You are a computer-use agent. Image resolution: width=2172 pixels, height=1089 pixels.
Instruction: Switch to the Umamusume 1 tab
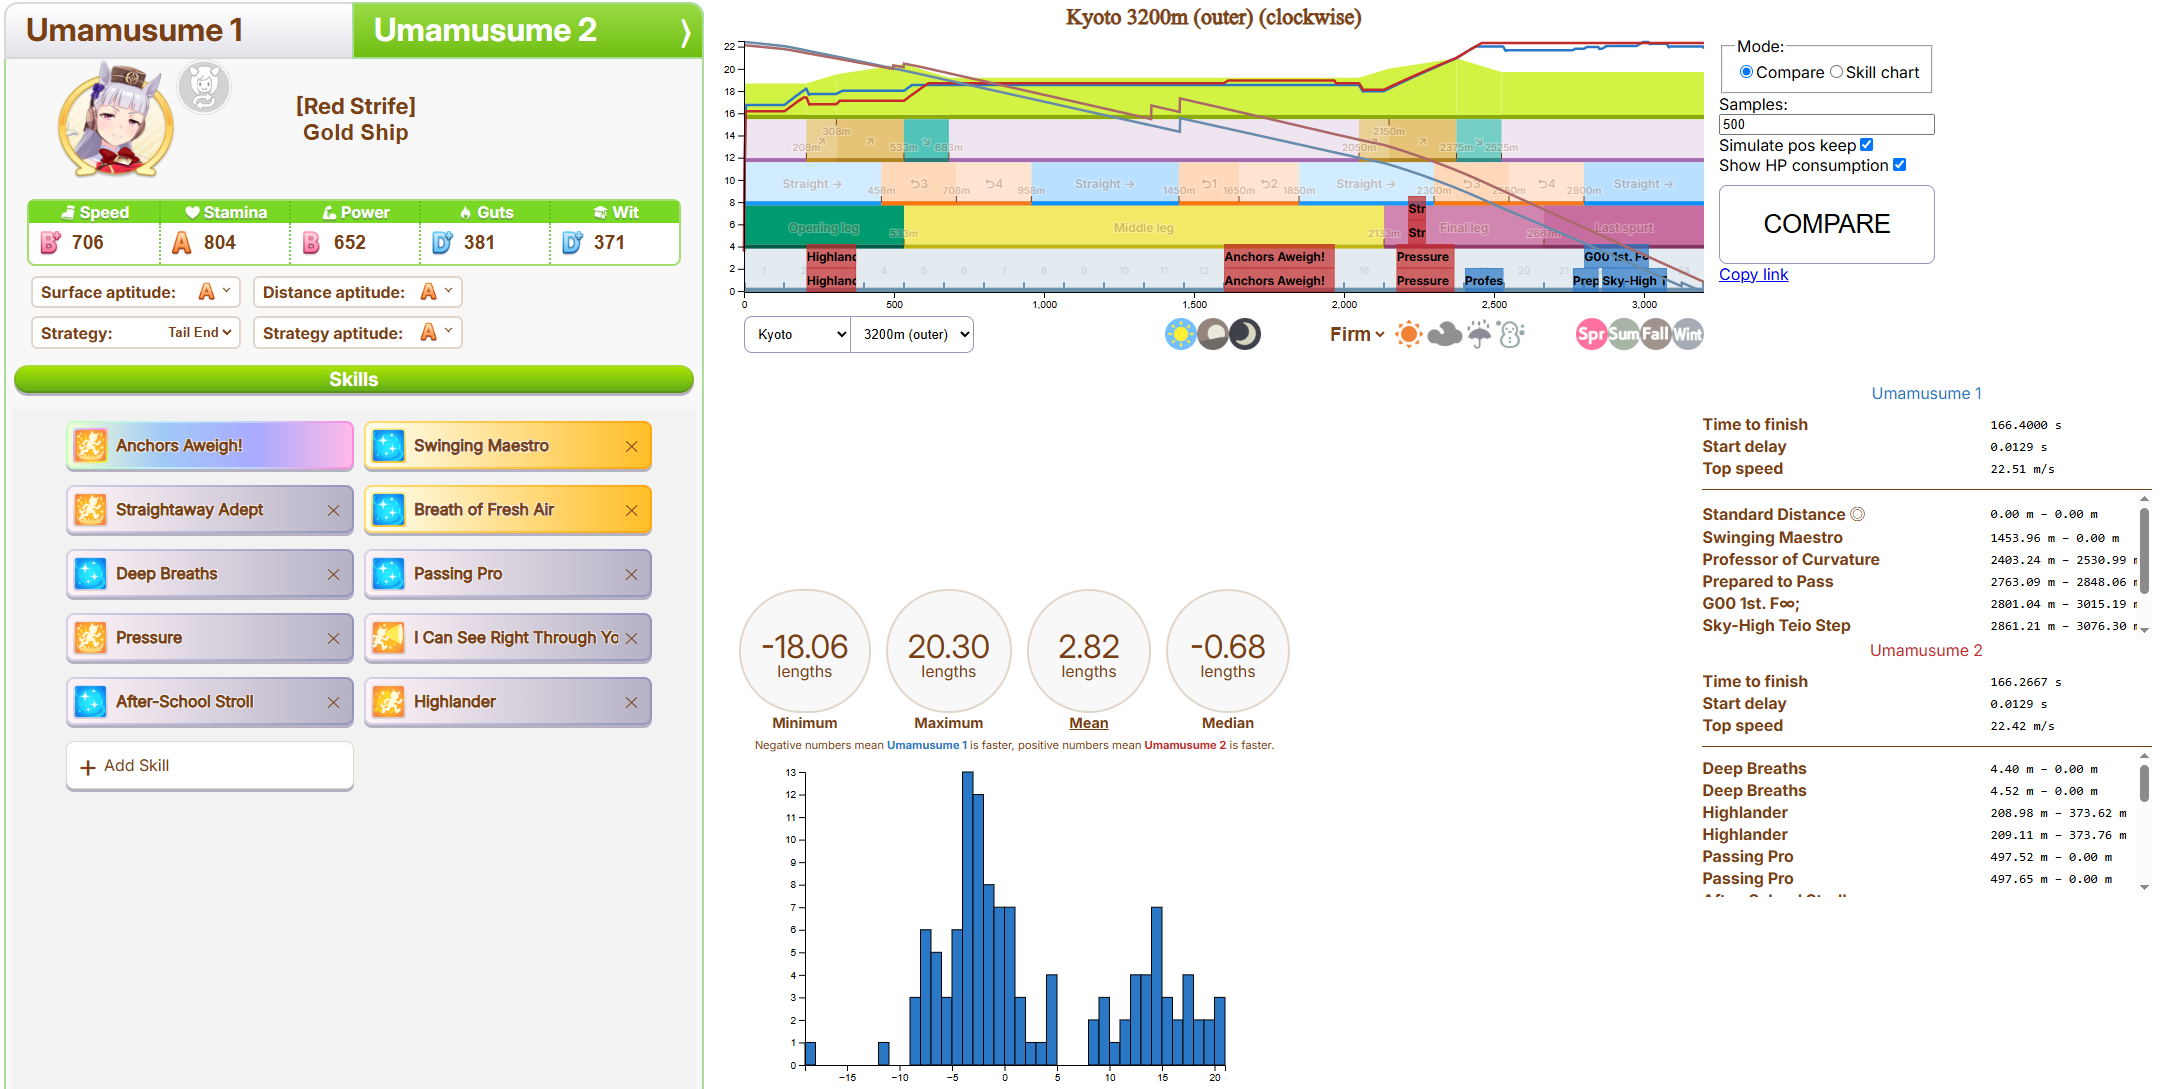[x=180, y=31]
